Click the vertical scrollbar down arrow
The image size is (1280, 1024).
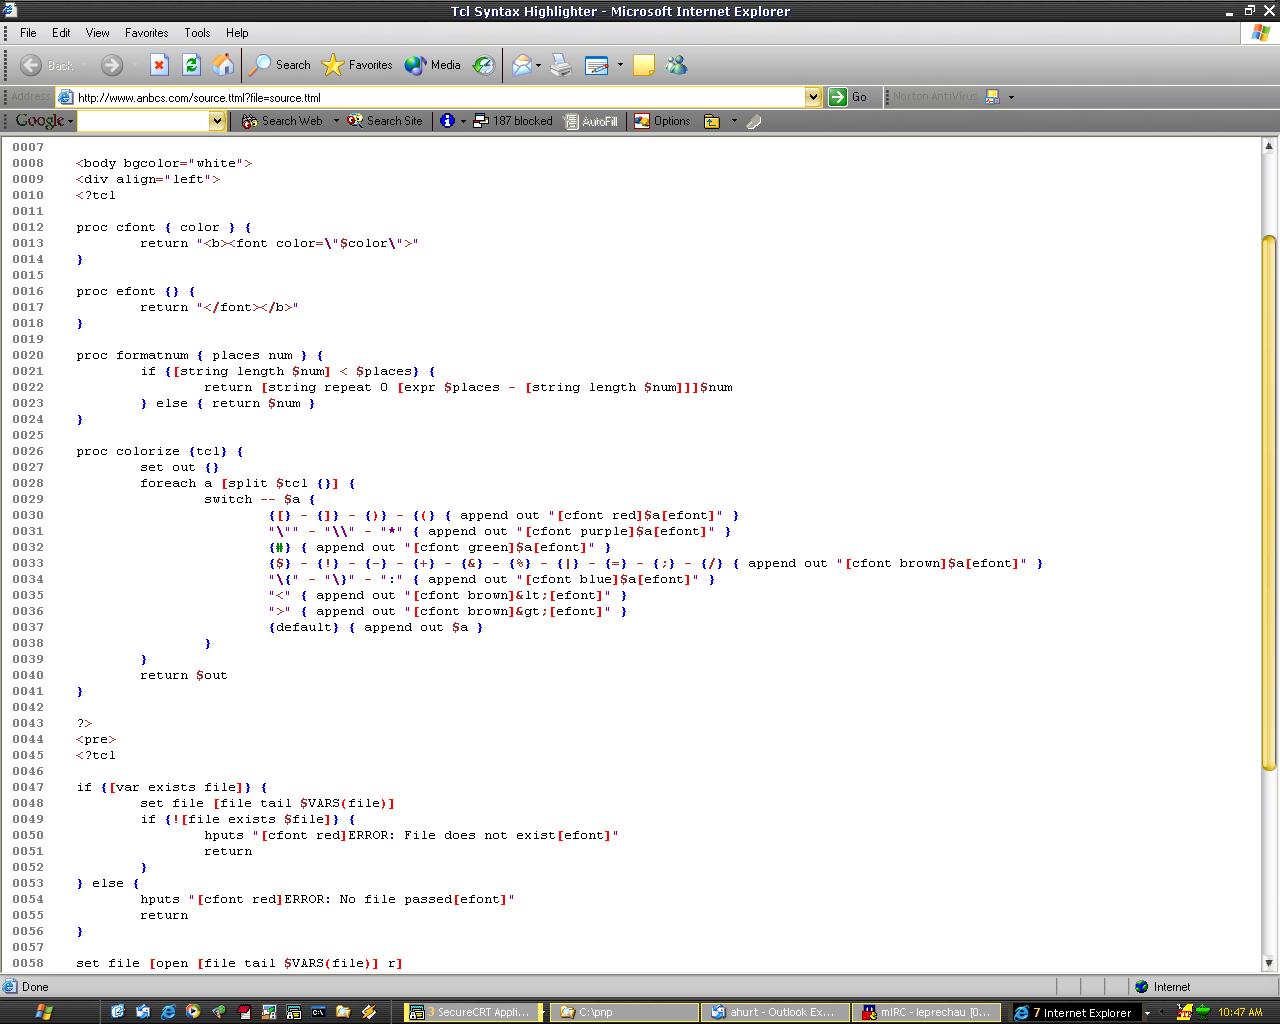pos(1269,963)
